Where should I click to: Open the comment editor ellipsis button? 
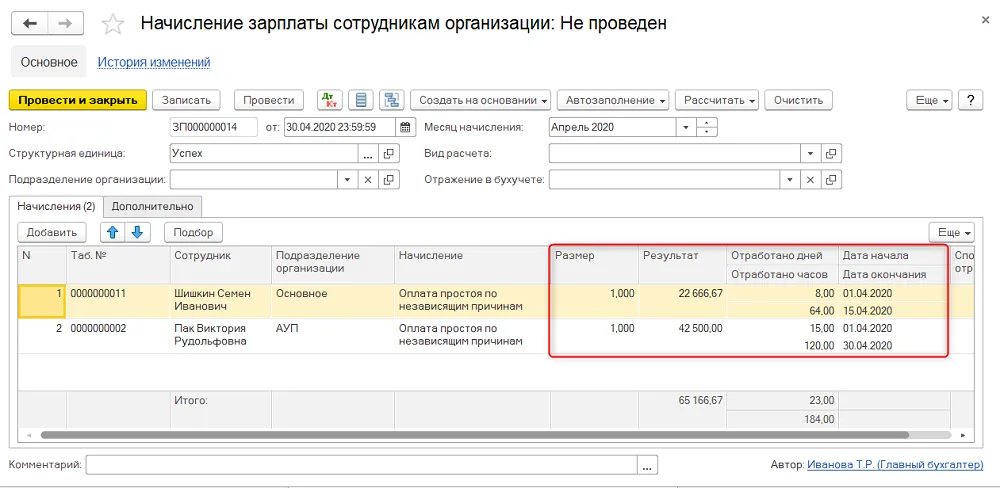pyautogui.click(x=647, y=466)
